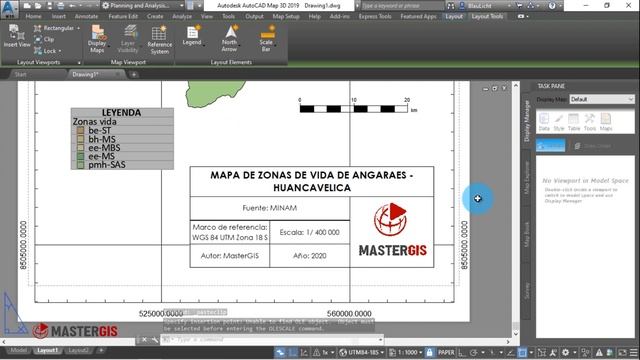Toggle the polar tracking button in status bar
The height and width of the screenshot is (360, 640).
[x=473, y=352]
